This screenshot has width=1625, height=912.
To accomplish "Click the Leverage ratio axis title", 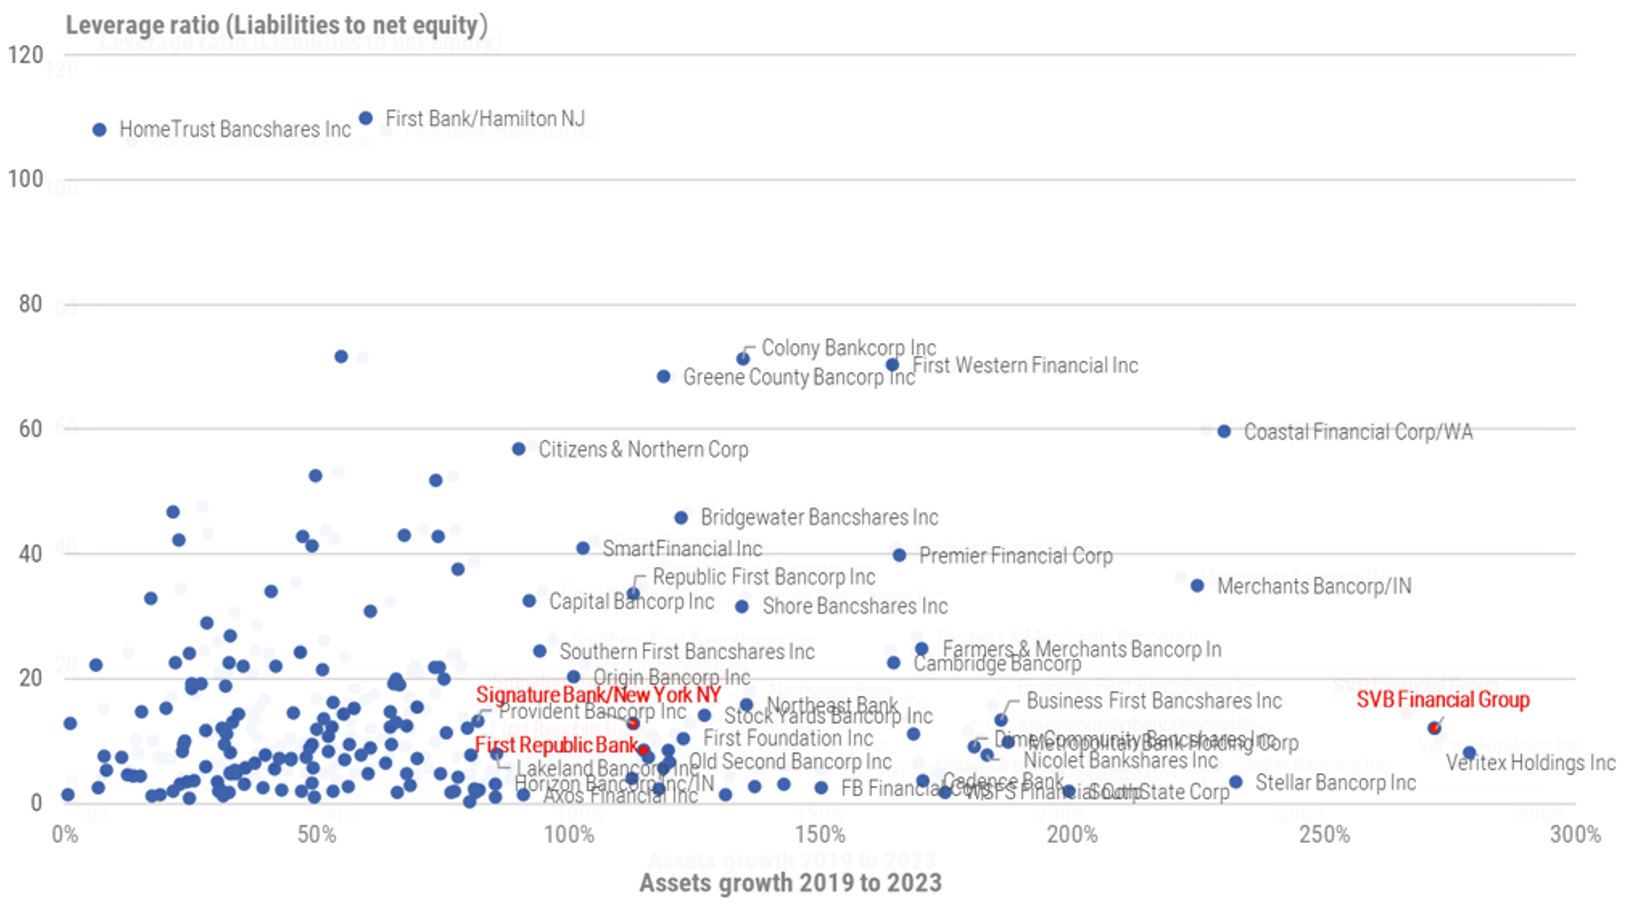I will point(277,25).
